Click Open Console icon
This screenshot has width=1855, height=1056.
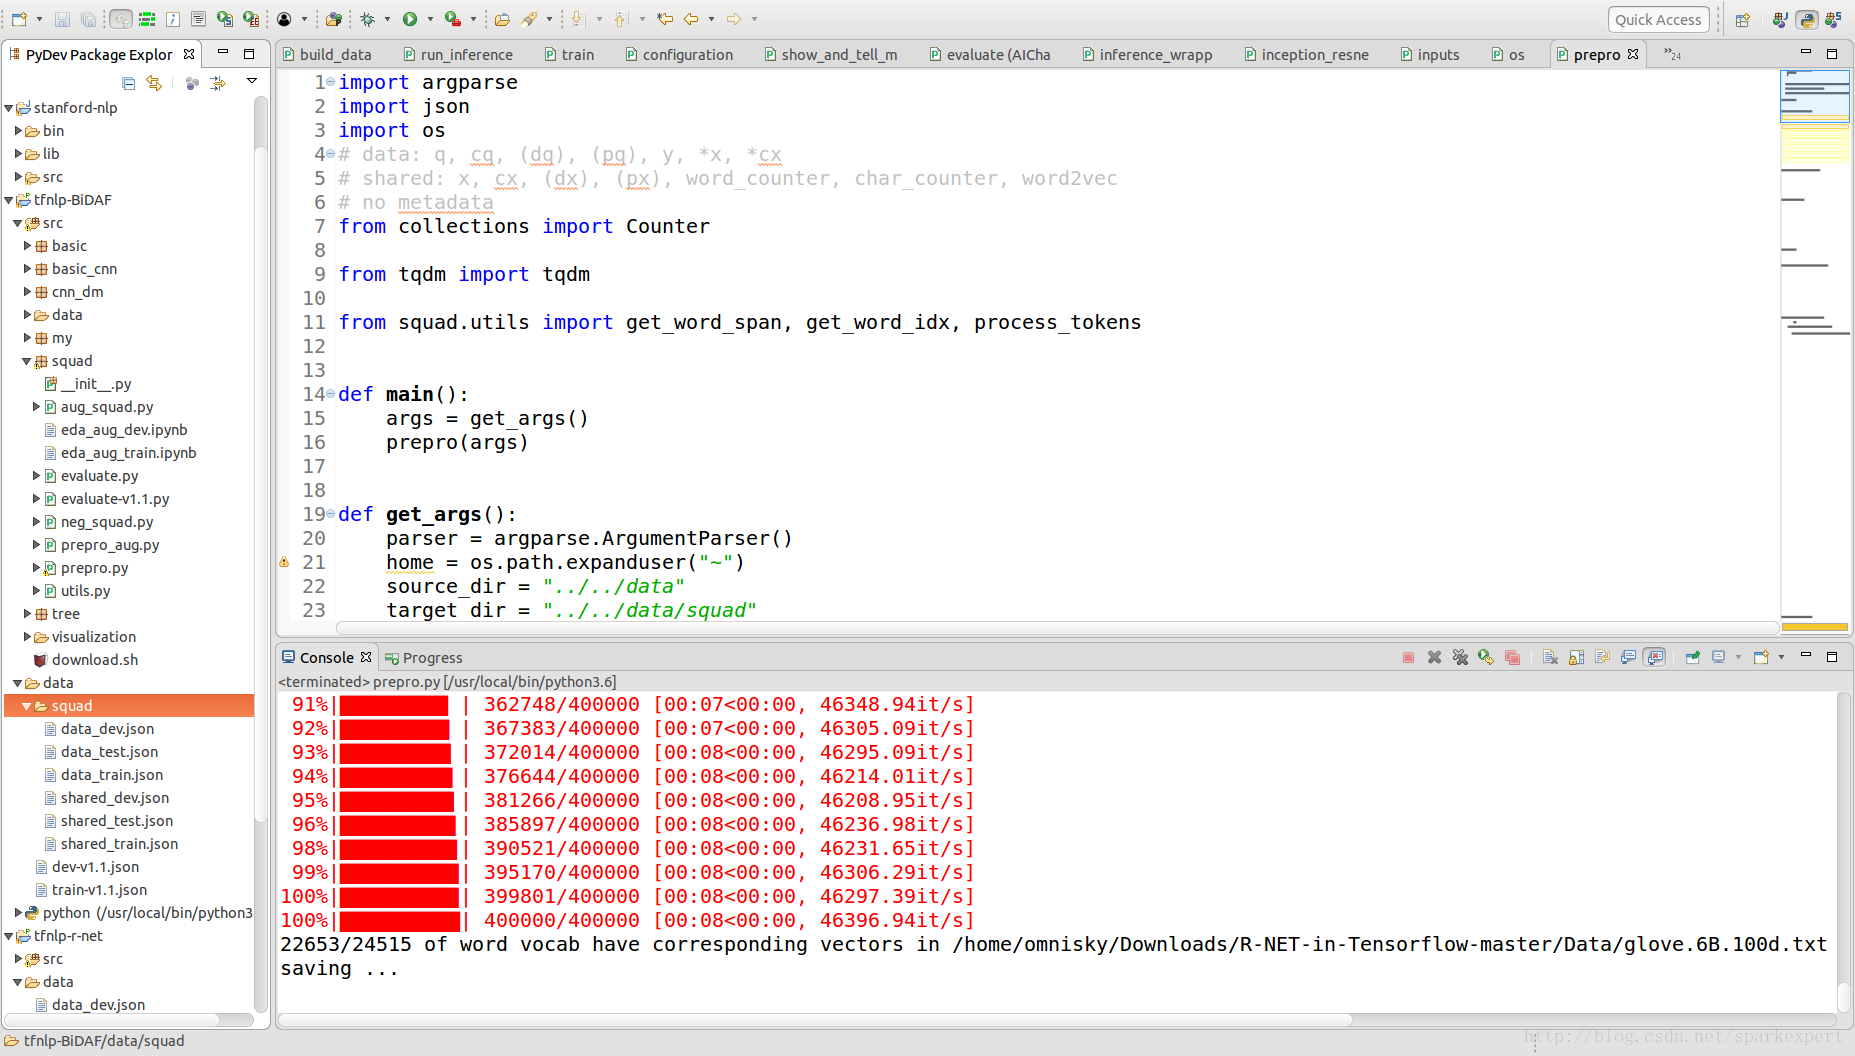tap(1761, 657)
